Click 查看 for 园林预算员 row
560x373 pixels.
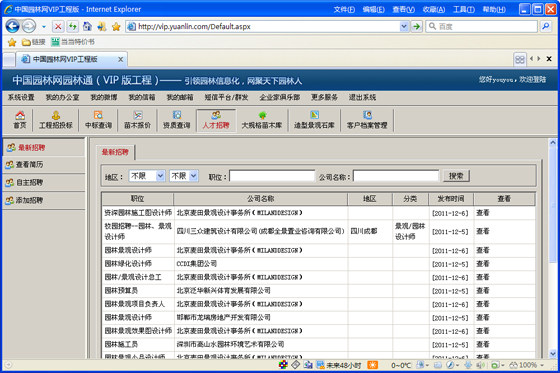pos(483,291)
